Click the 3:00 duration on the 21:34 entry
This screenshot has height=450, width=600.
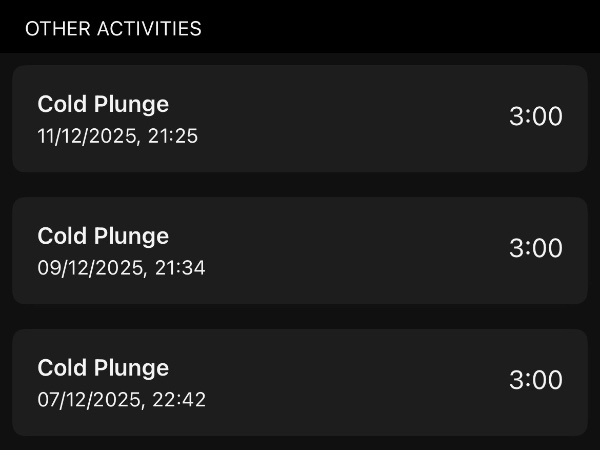pos(536,249)
